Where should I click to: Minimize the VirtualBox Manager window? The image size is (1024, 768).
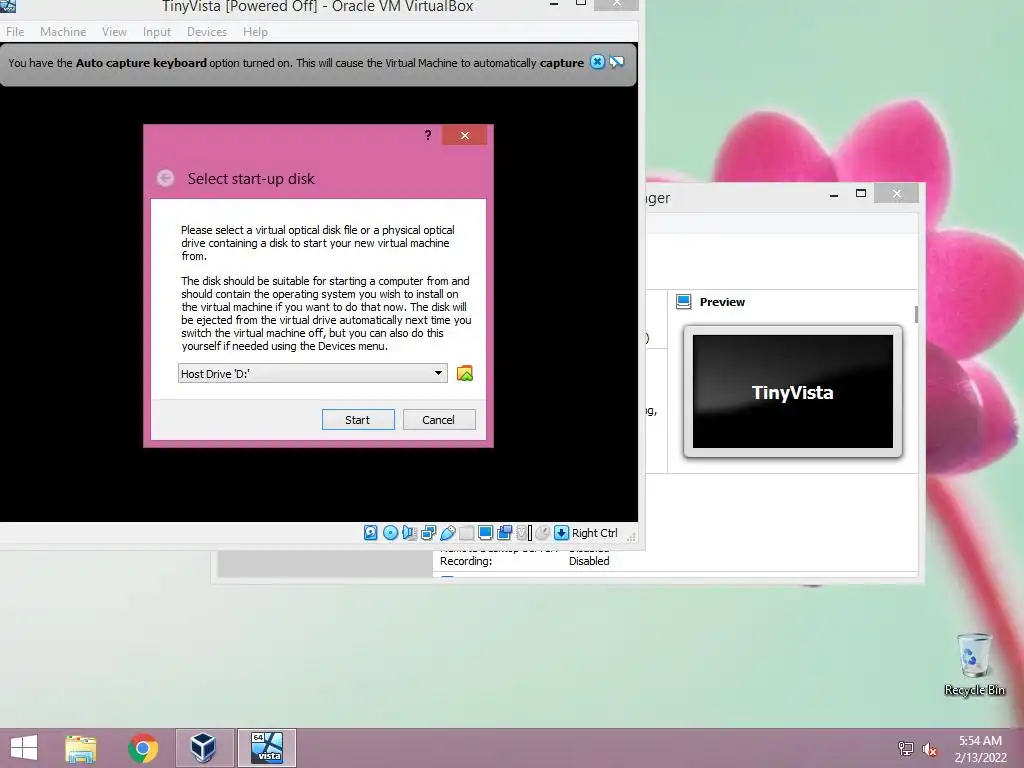click(834, 194)
